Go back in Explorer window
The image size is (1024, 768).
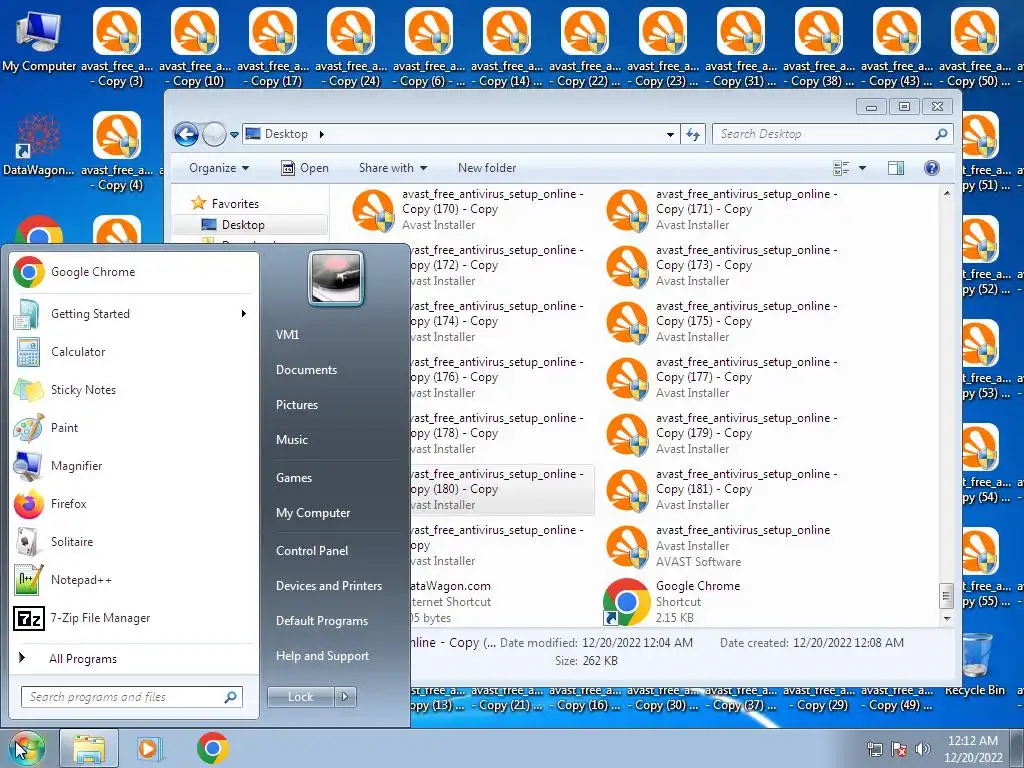click(186, 135)
